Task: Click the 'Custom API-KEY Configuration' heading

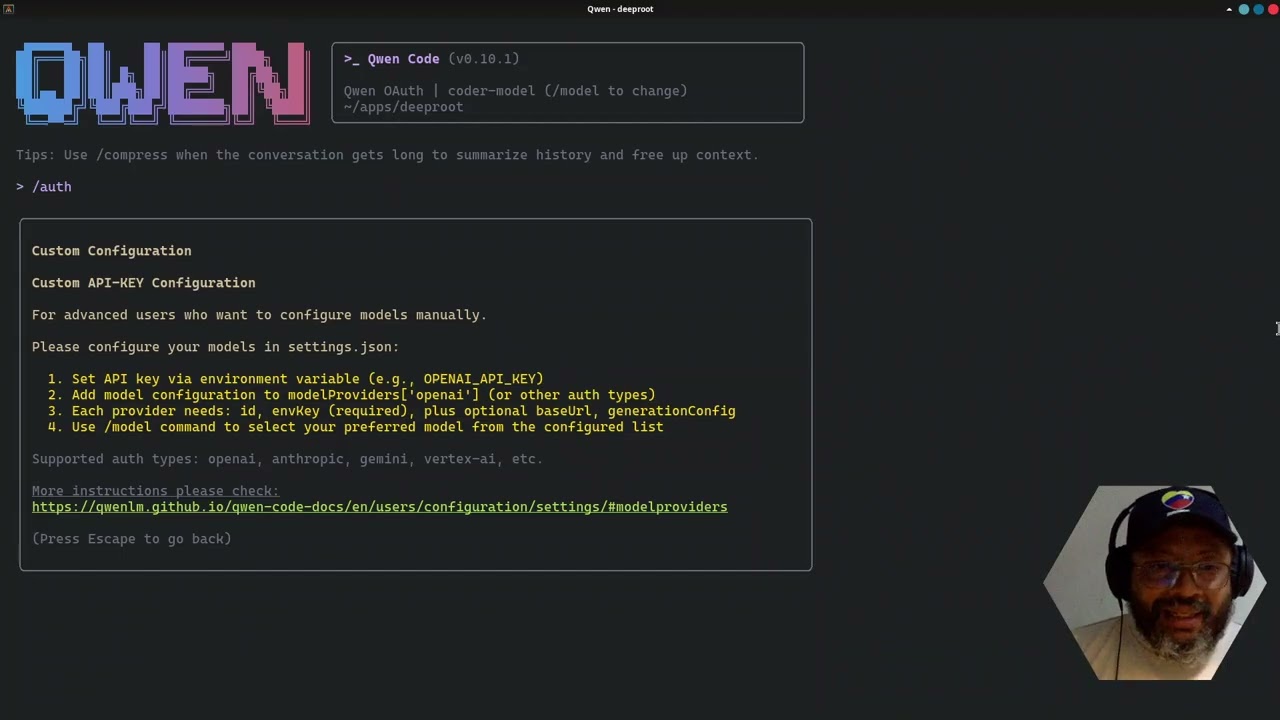Action: coord(143,283)
